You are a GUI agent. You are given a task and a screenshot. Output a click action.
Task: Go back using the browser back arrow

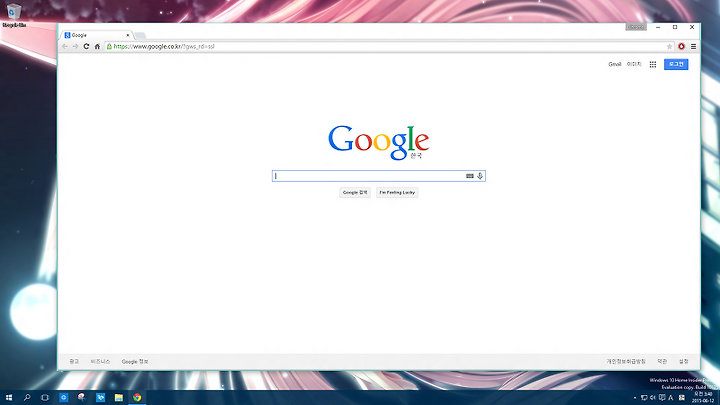65,46
